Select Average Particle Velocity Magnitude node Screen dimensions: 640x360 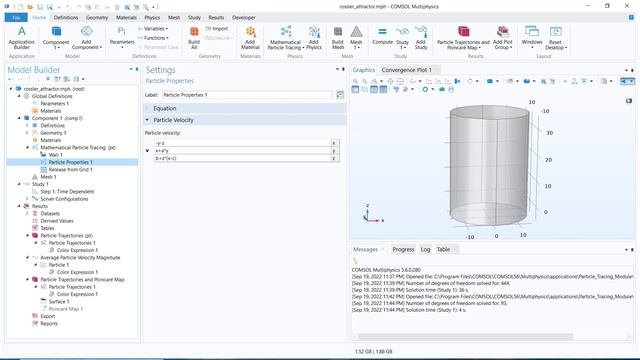coord(80,258)
